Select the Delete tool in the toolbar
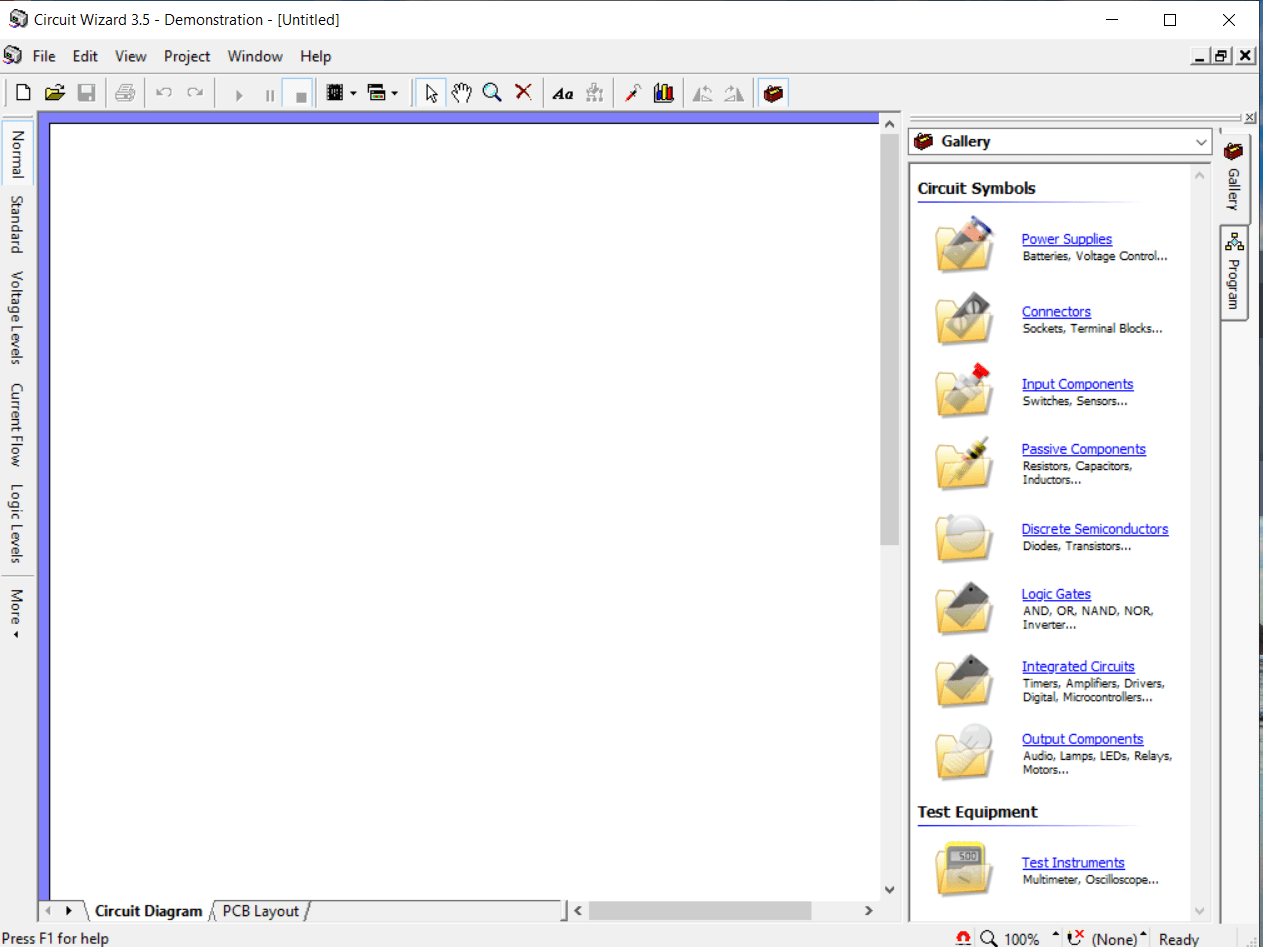Image resolution: width=1263 pixels, height=947 pixels. tap(523, 92)
